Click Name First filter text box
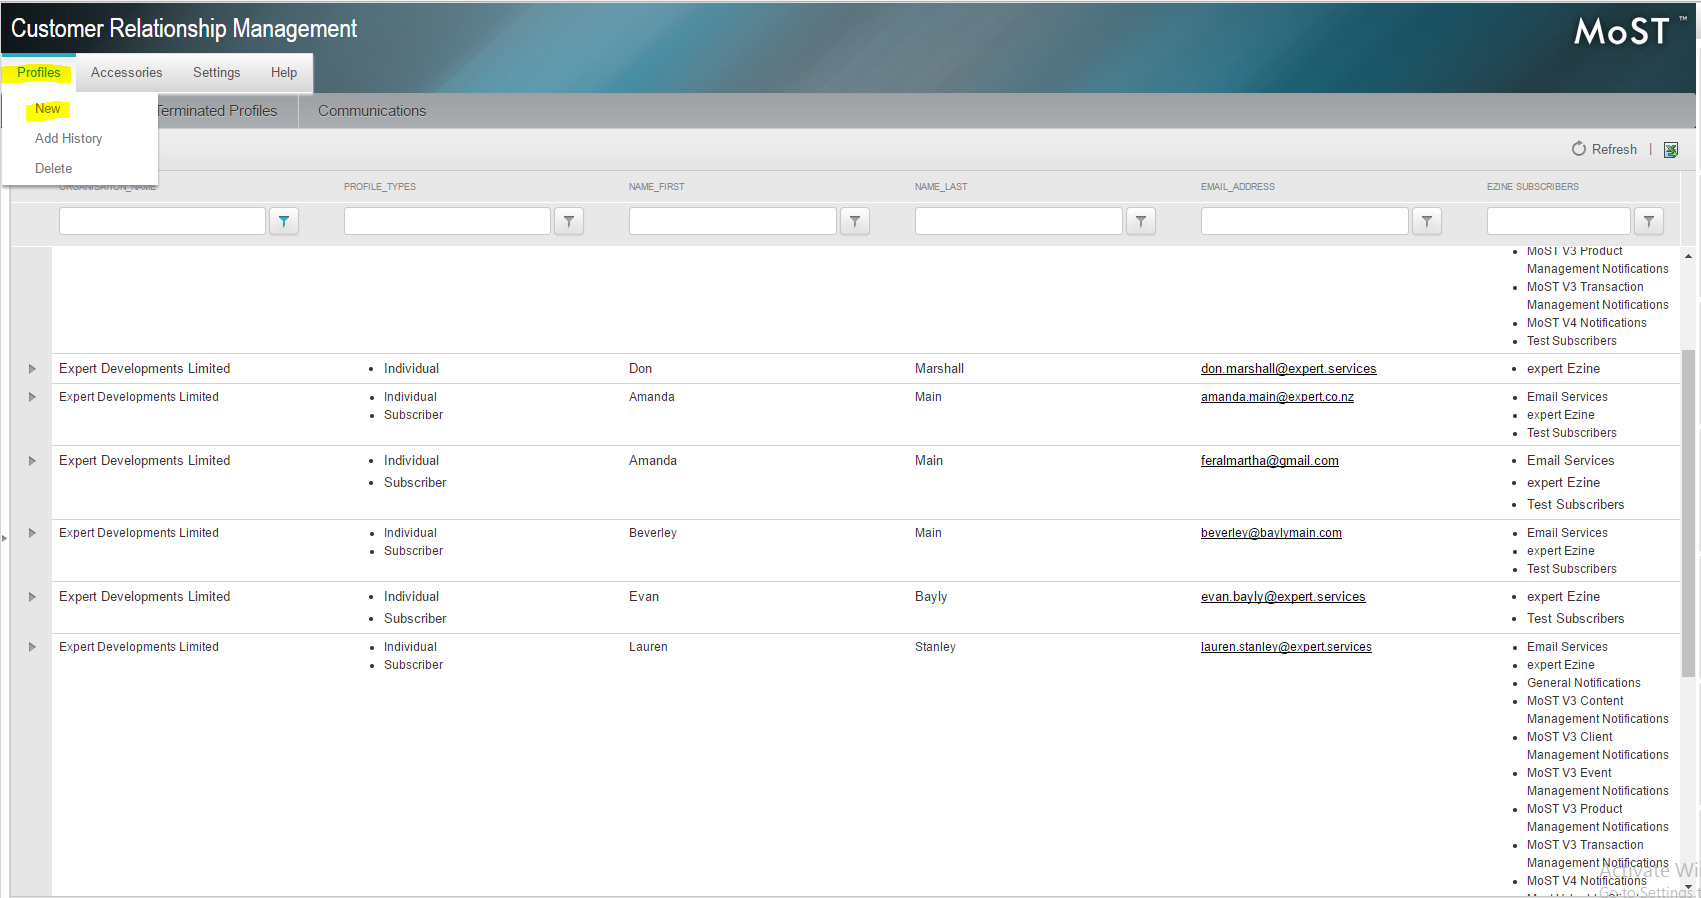Screen dimensions: 1701x898 coord(732,221)
